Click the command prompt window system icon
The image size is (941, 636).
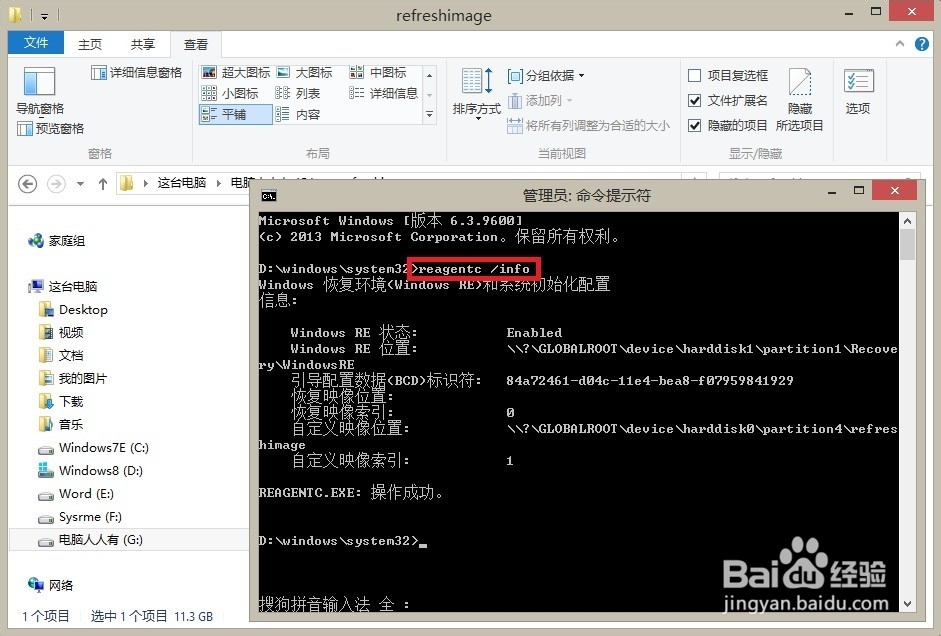pyautogui.click(x=269, y=196)
